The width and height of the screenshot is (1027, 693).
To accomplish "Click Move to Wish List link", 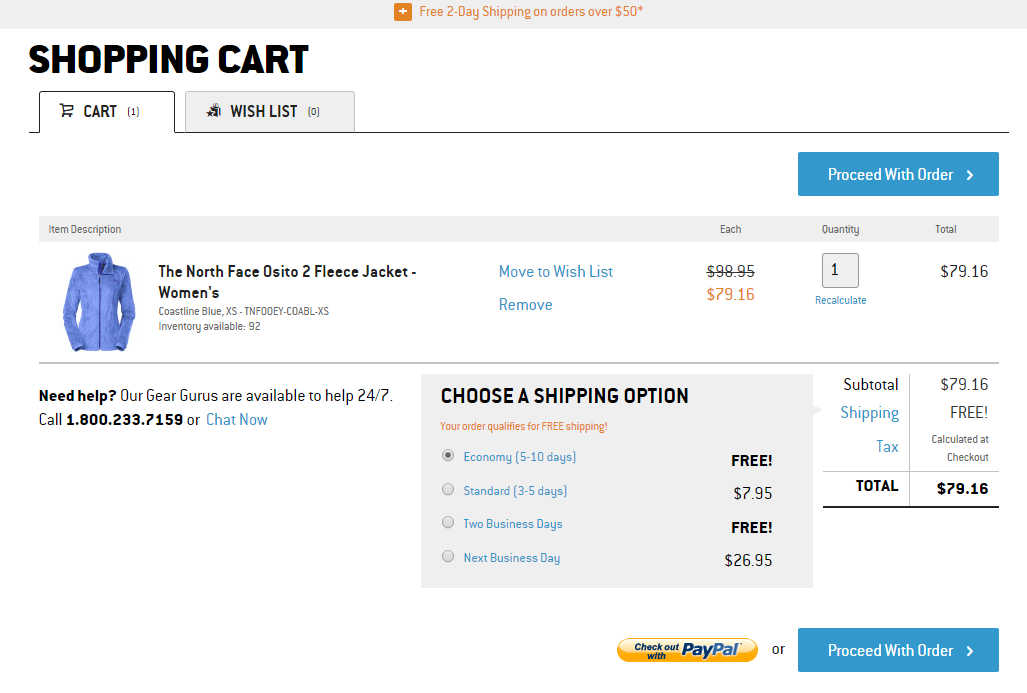I will (555, 271).
